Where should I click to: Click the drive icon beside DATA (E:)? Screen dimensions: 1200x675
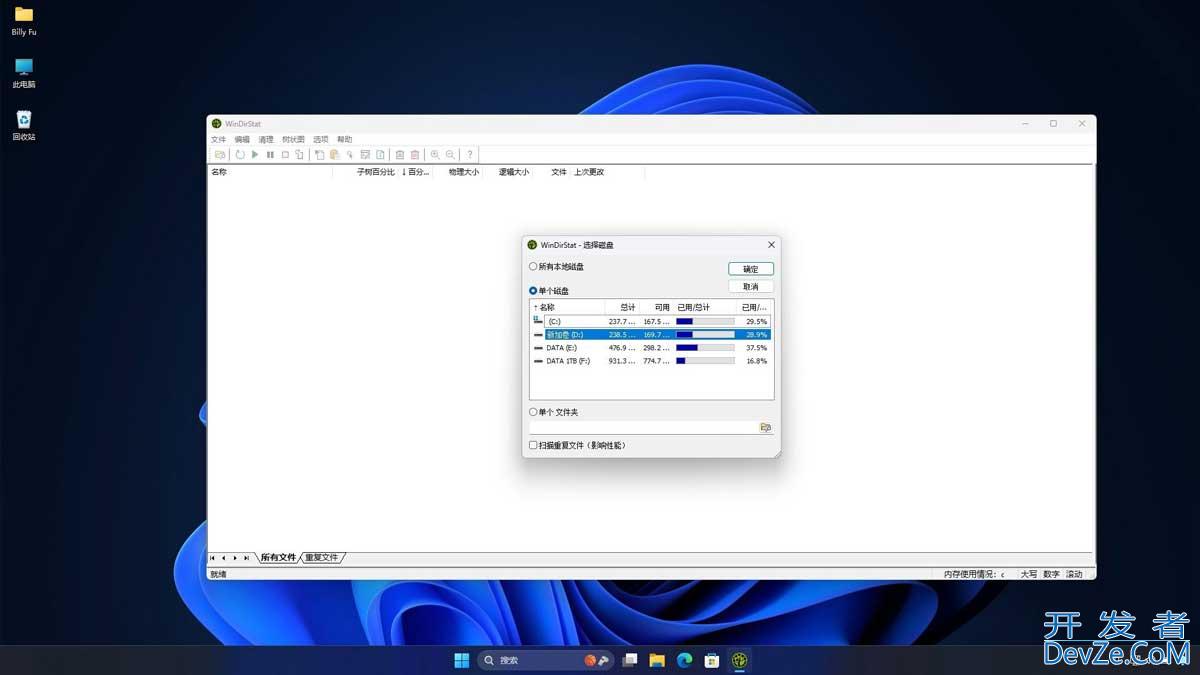click(x=538, y=348)
